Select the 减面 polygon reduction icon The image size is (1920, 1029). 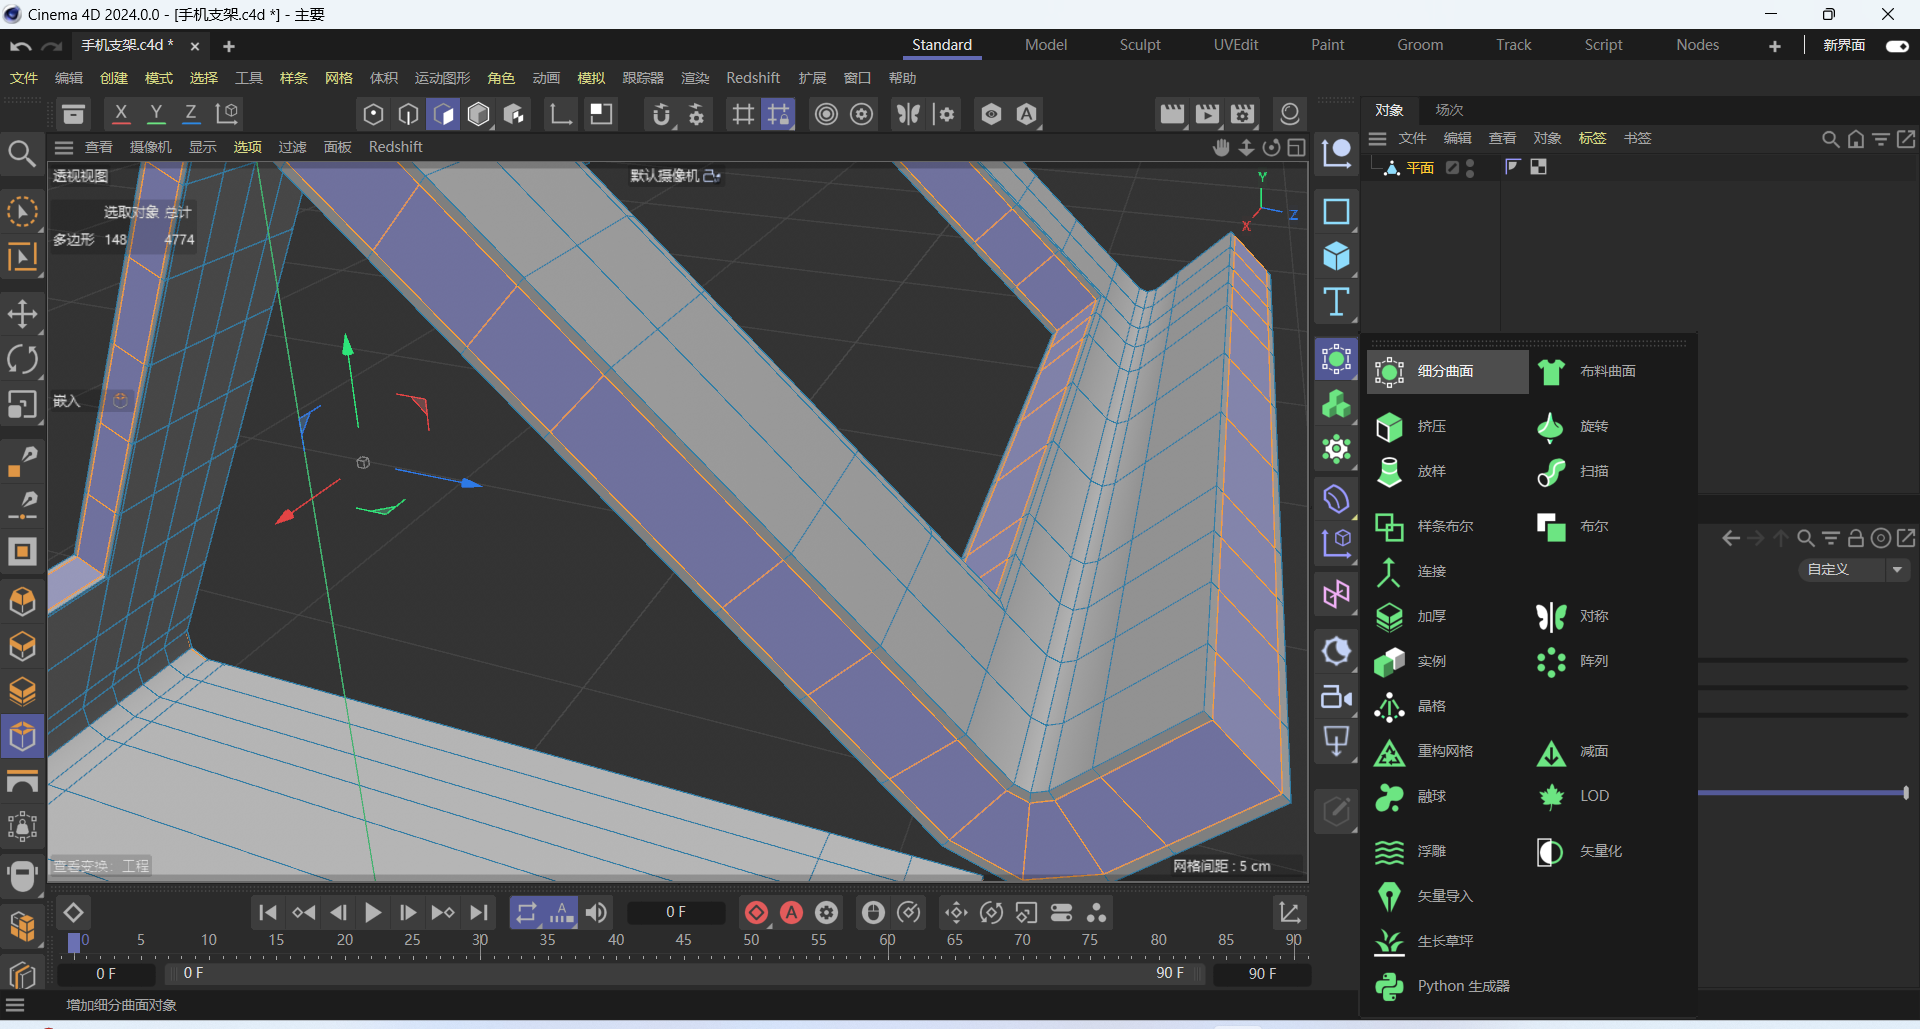click(x=1551, y=752)
